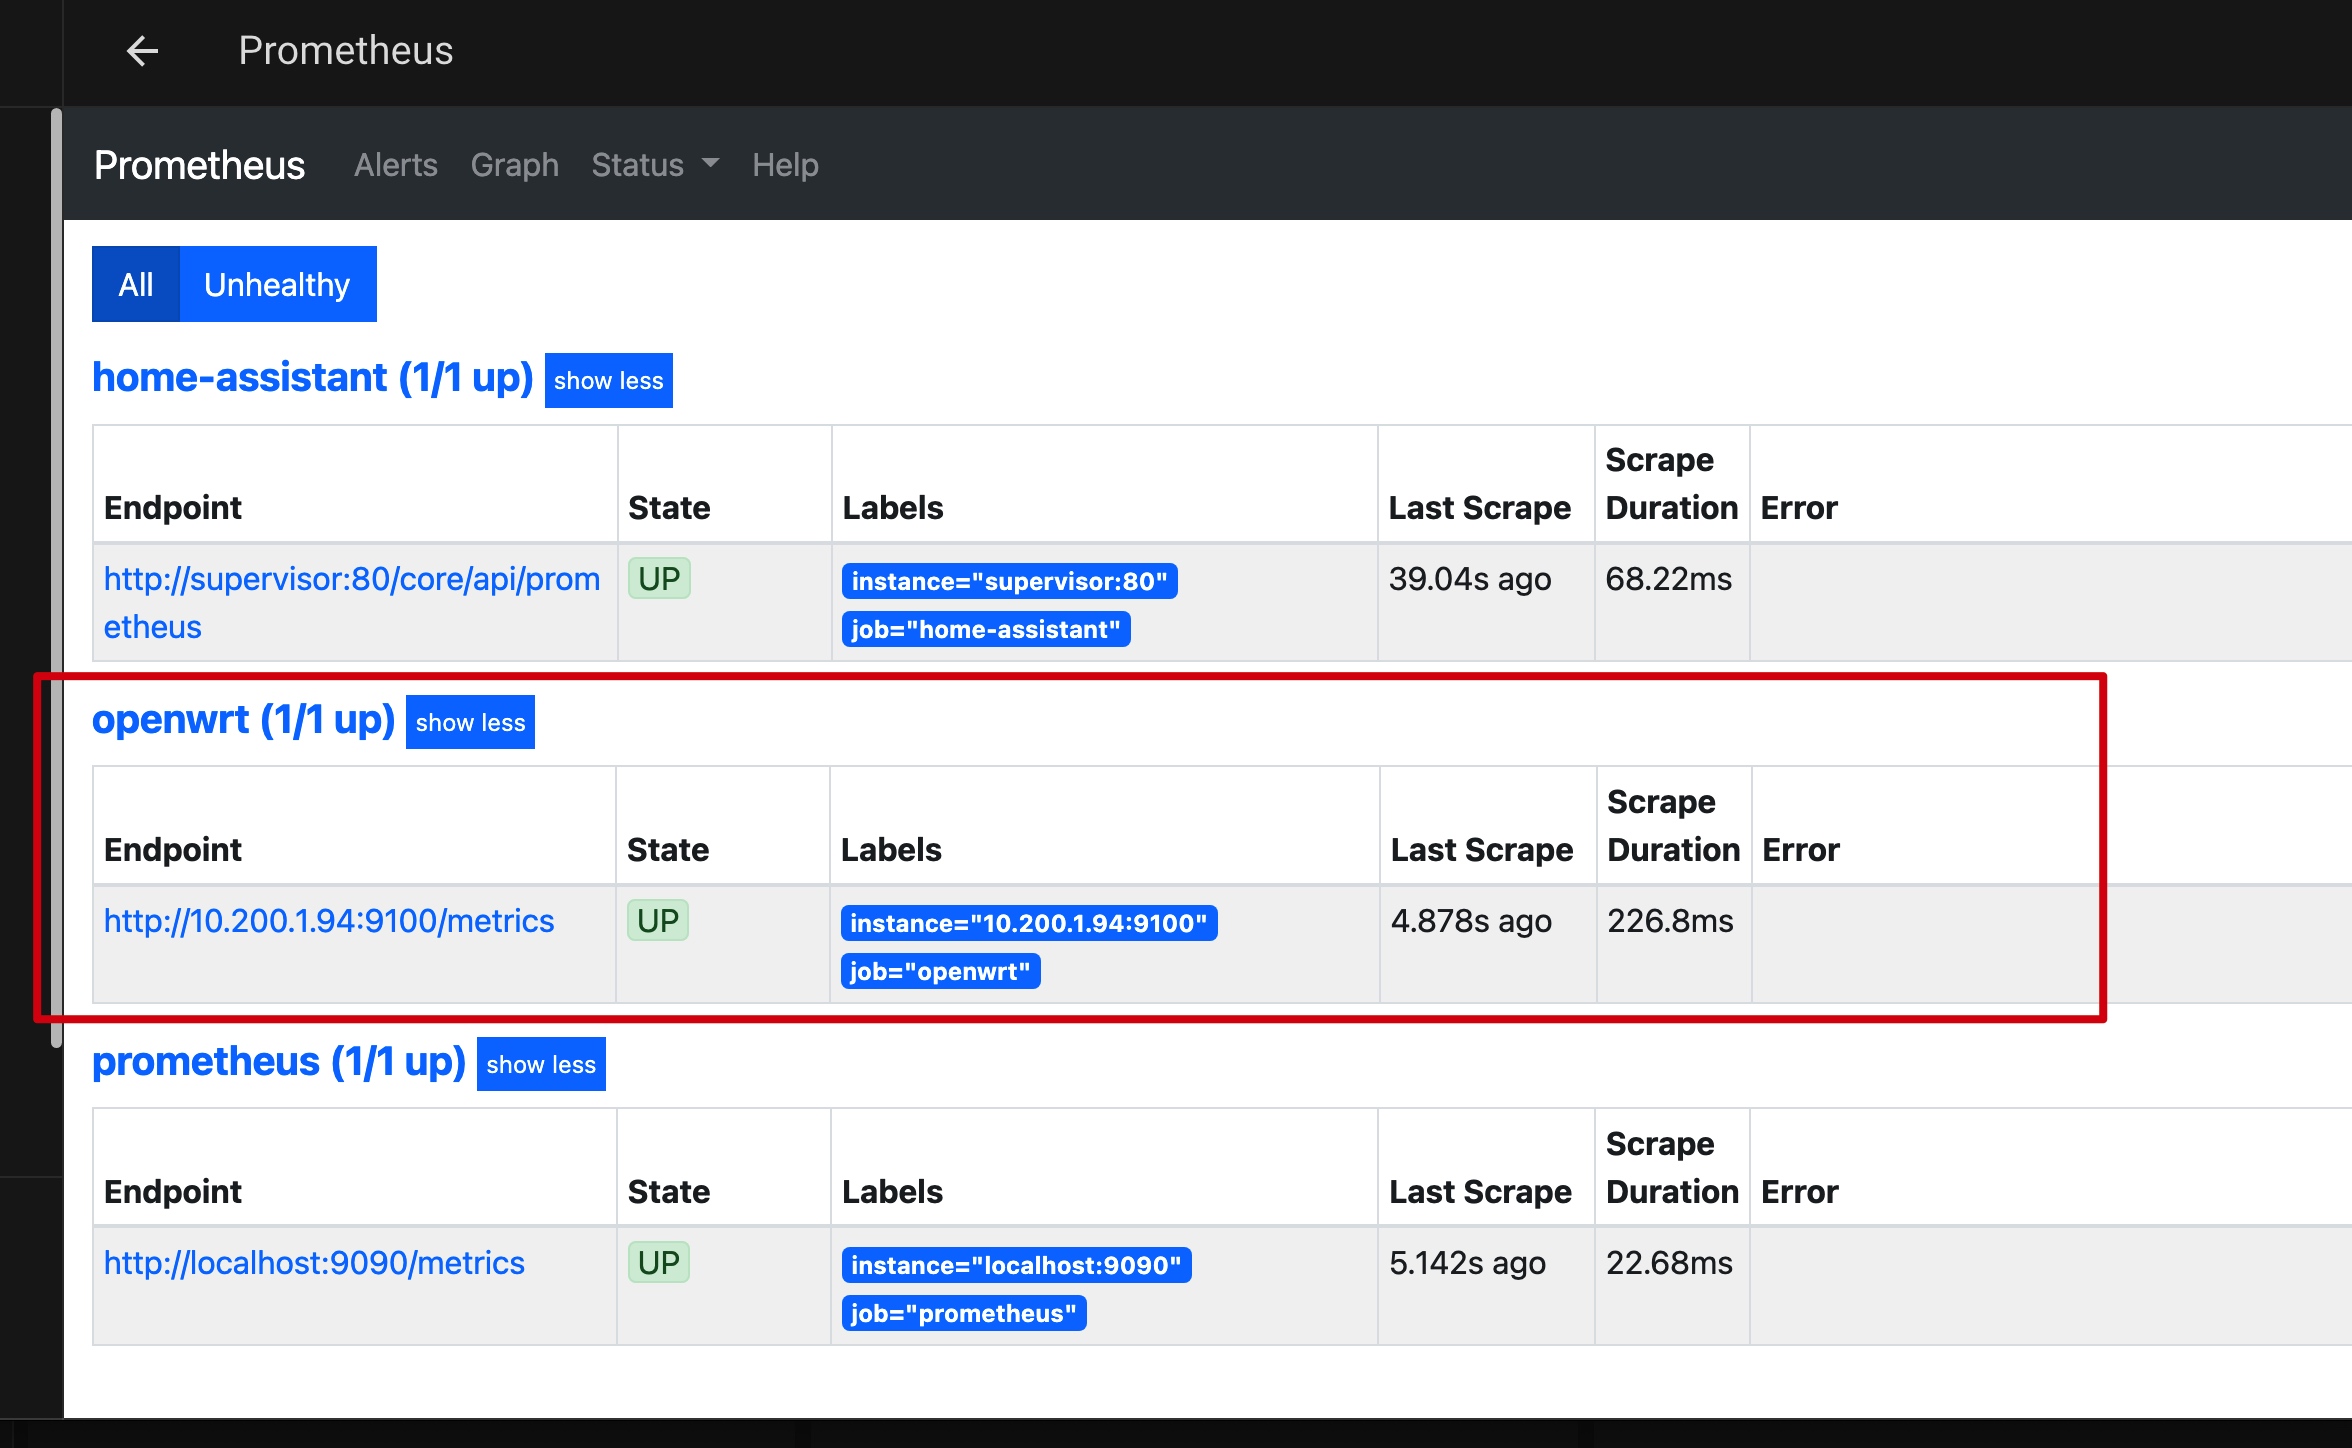Collapse home-assistant targets with show less
The image size is (2352, 1448).
[608, 381]
